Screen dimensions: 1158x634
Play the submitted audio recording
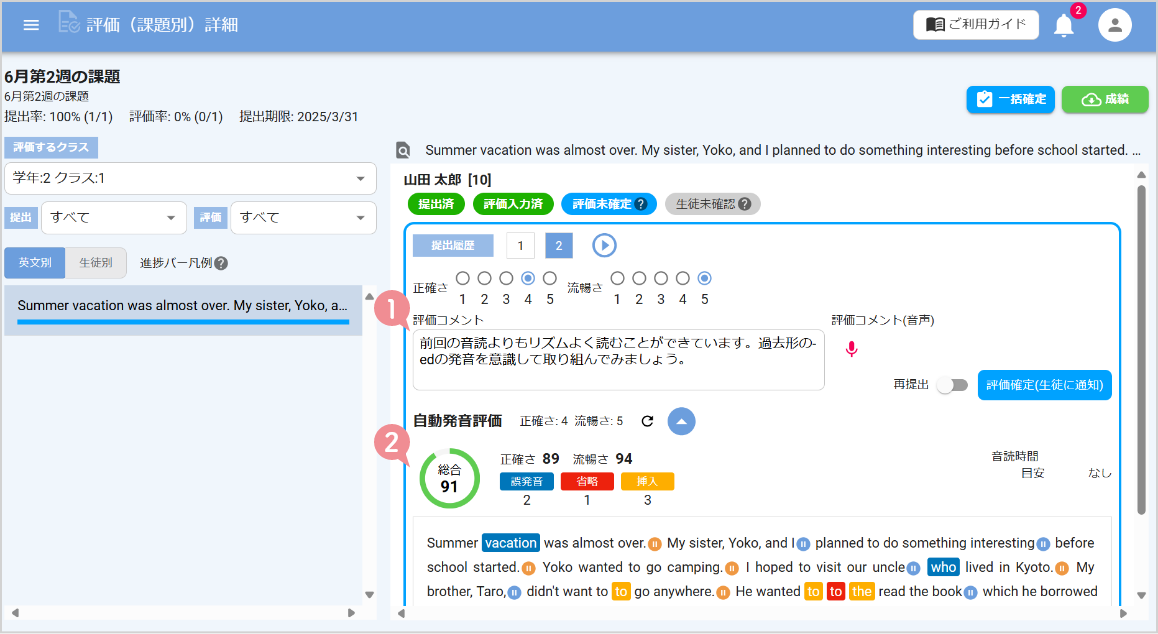point(604,245)
